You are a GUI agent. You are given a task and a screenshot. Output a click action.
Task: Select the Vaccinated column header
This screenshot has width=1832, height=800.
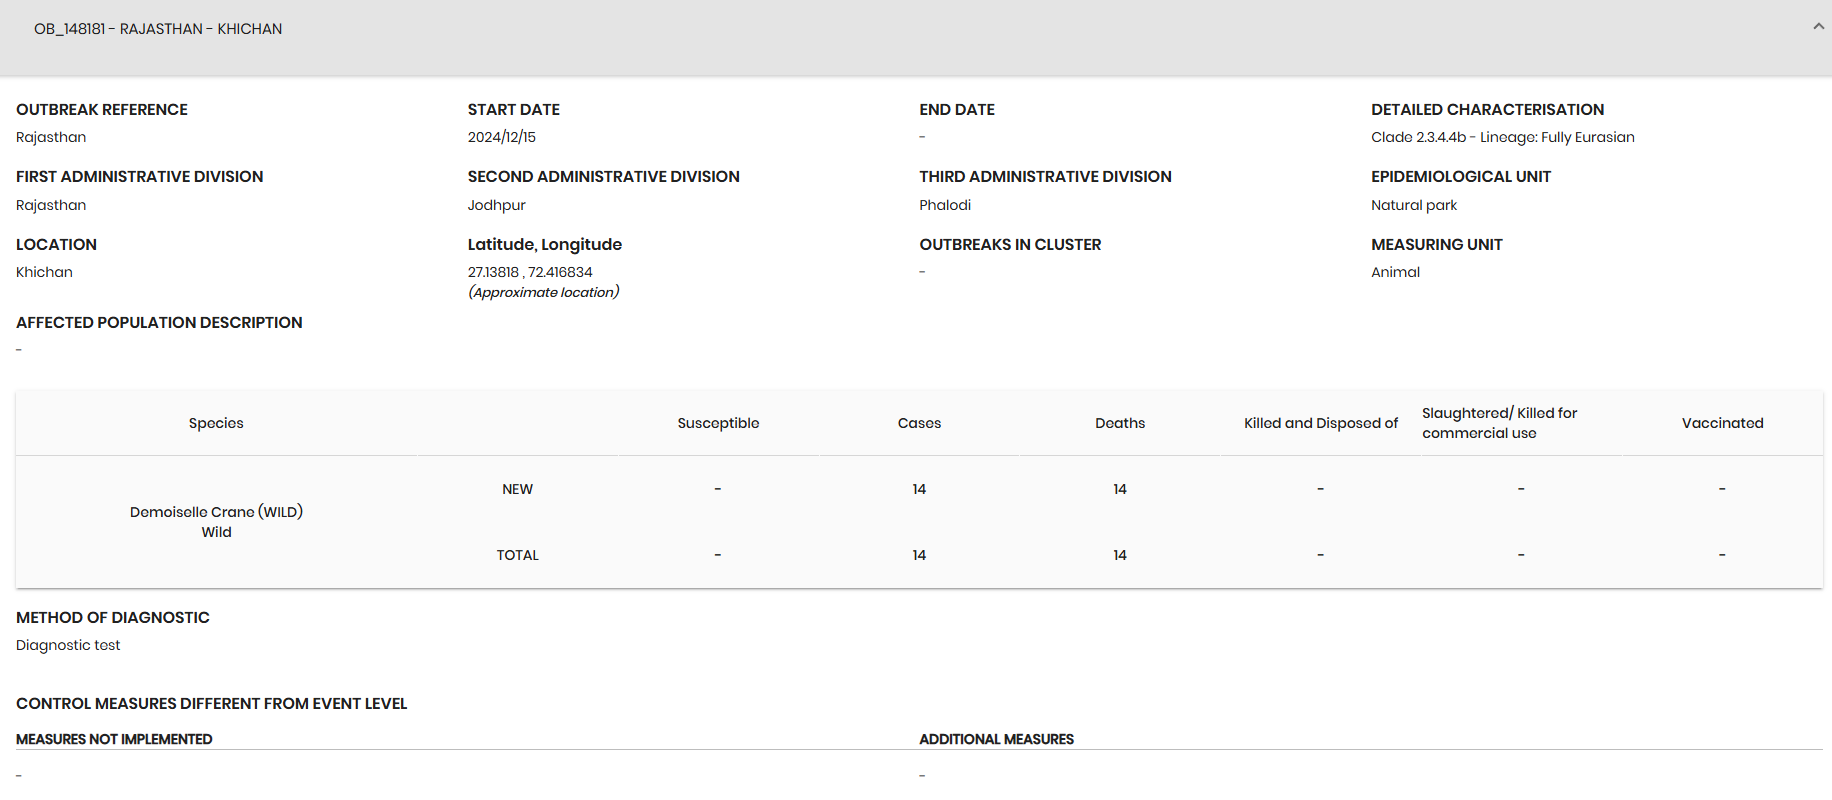(x=1722, y=423)
